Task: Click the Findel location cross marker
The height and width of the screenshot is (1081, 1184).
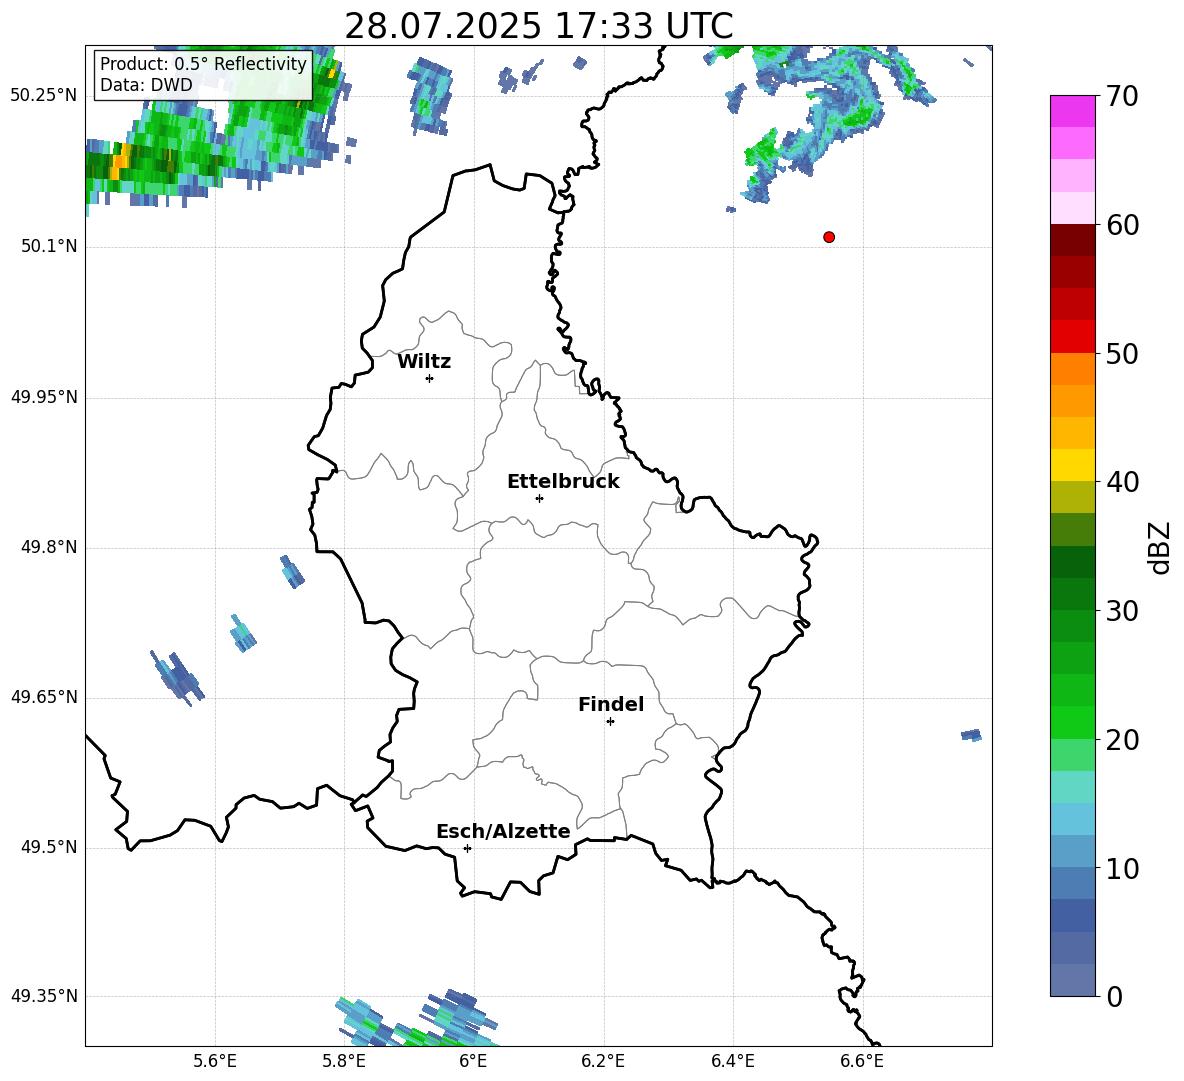Action: coord(610,721)
